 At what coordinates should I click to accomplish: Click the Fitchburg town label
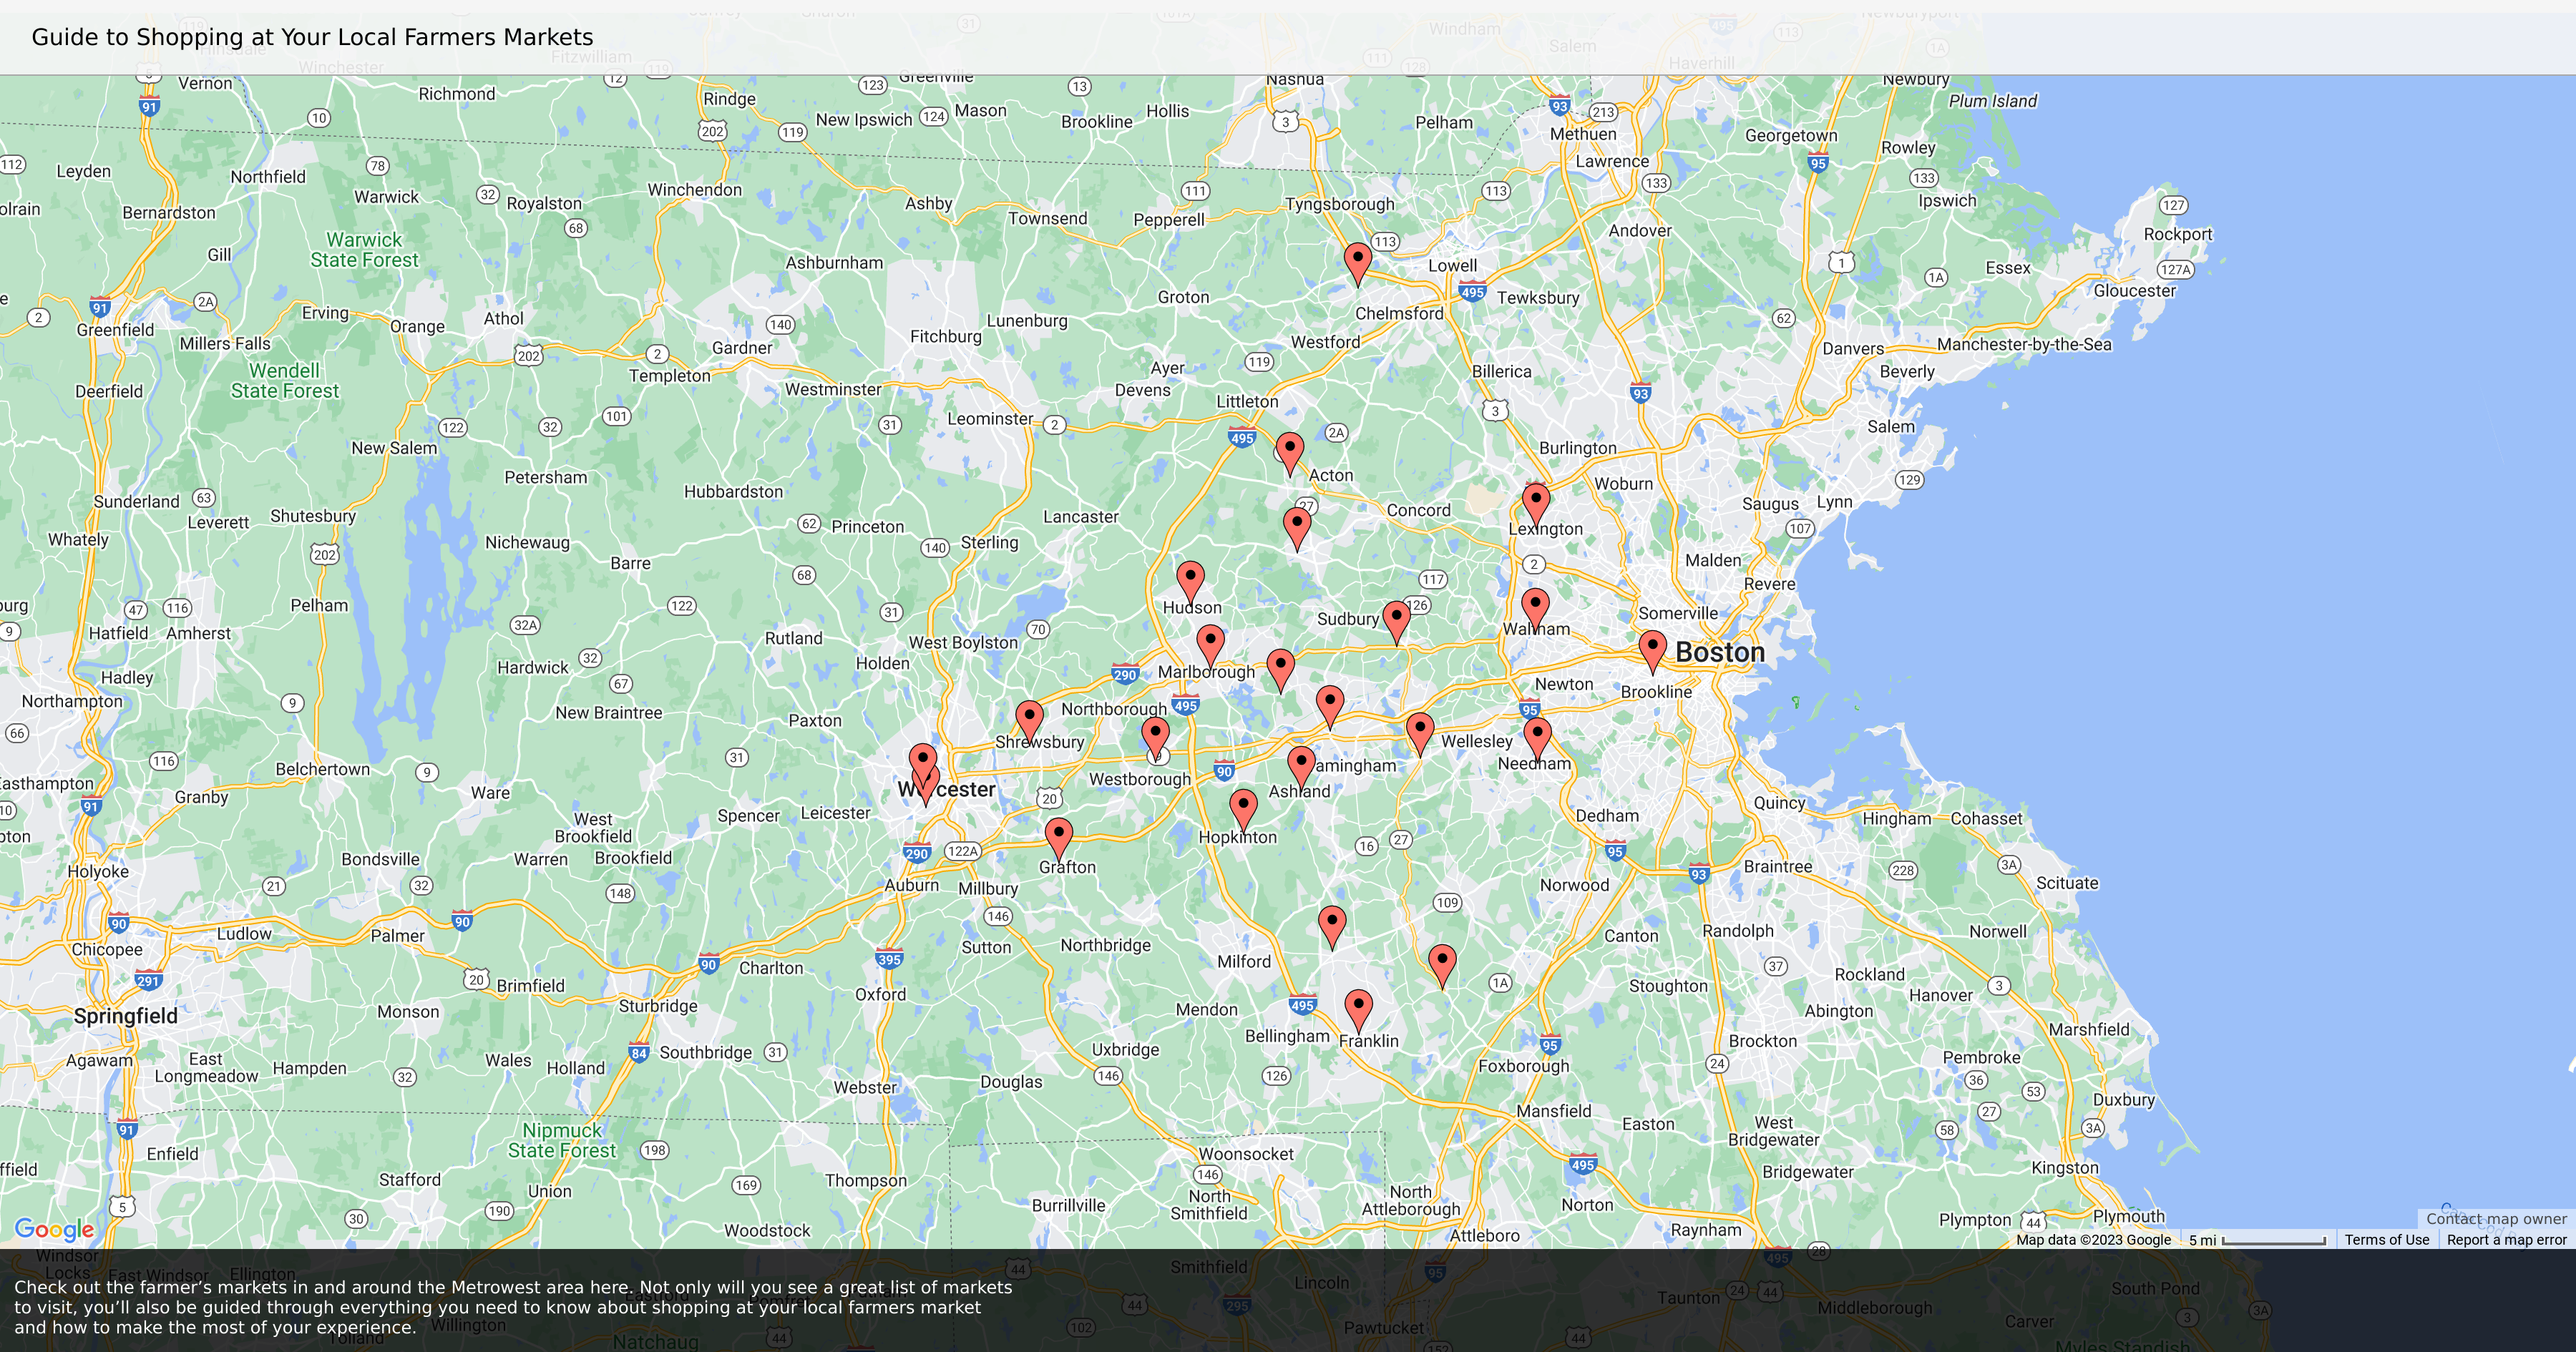[x=945, y=336]
